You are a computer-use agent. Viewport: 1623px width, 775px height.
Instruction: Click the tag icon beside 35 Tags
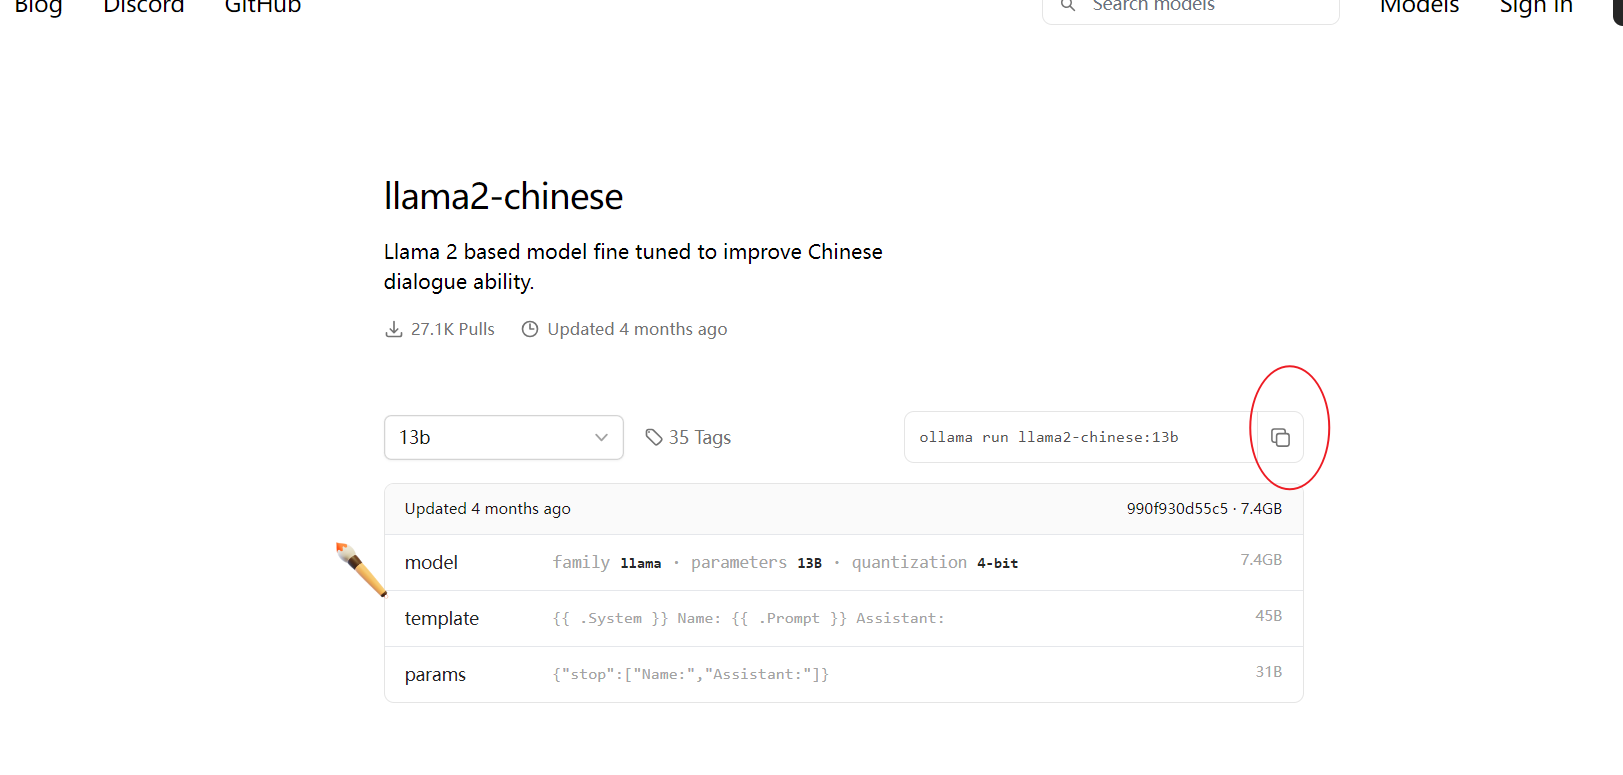654,437
